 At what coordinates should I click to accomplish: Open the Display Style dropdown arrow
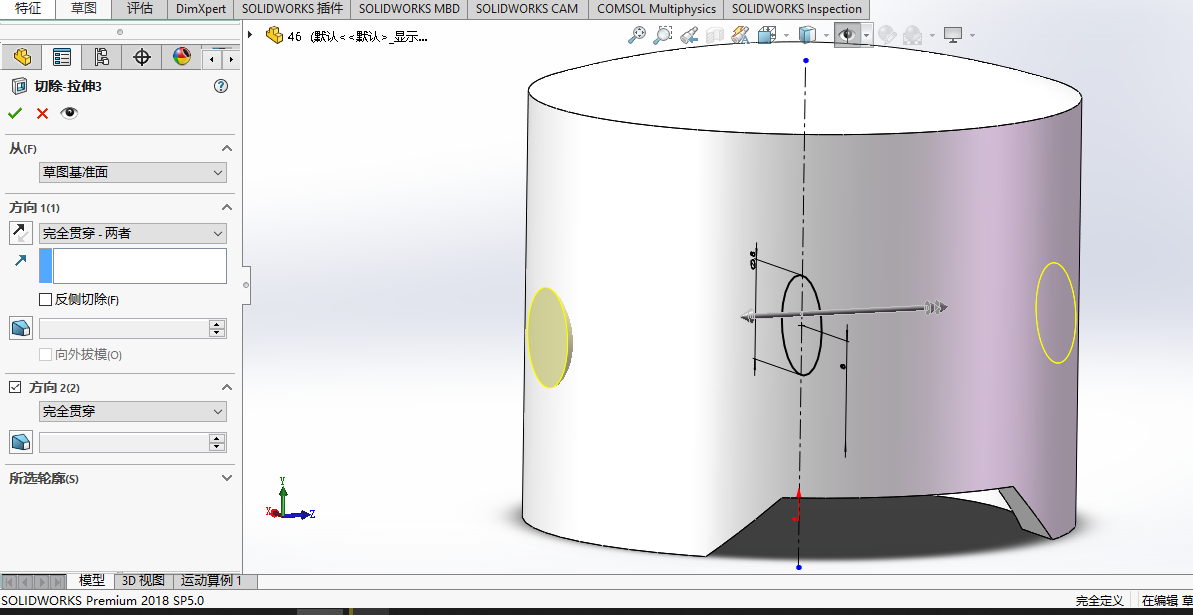(826, 35)
